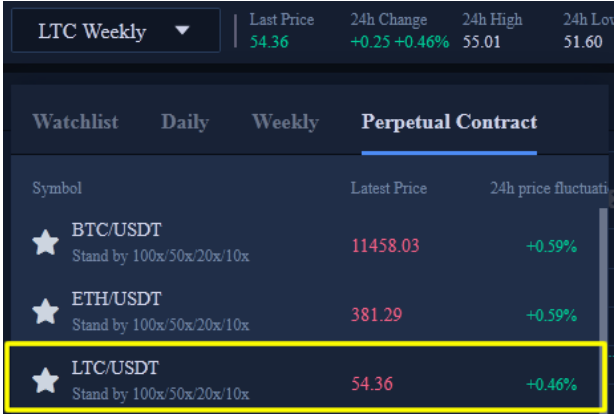Switch to the Daily tab
Viewport: 616px width, 420px height.
(185, 122)
